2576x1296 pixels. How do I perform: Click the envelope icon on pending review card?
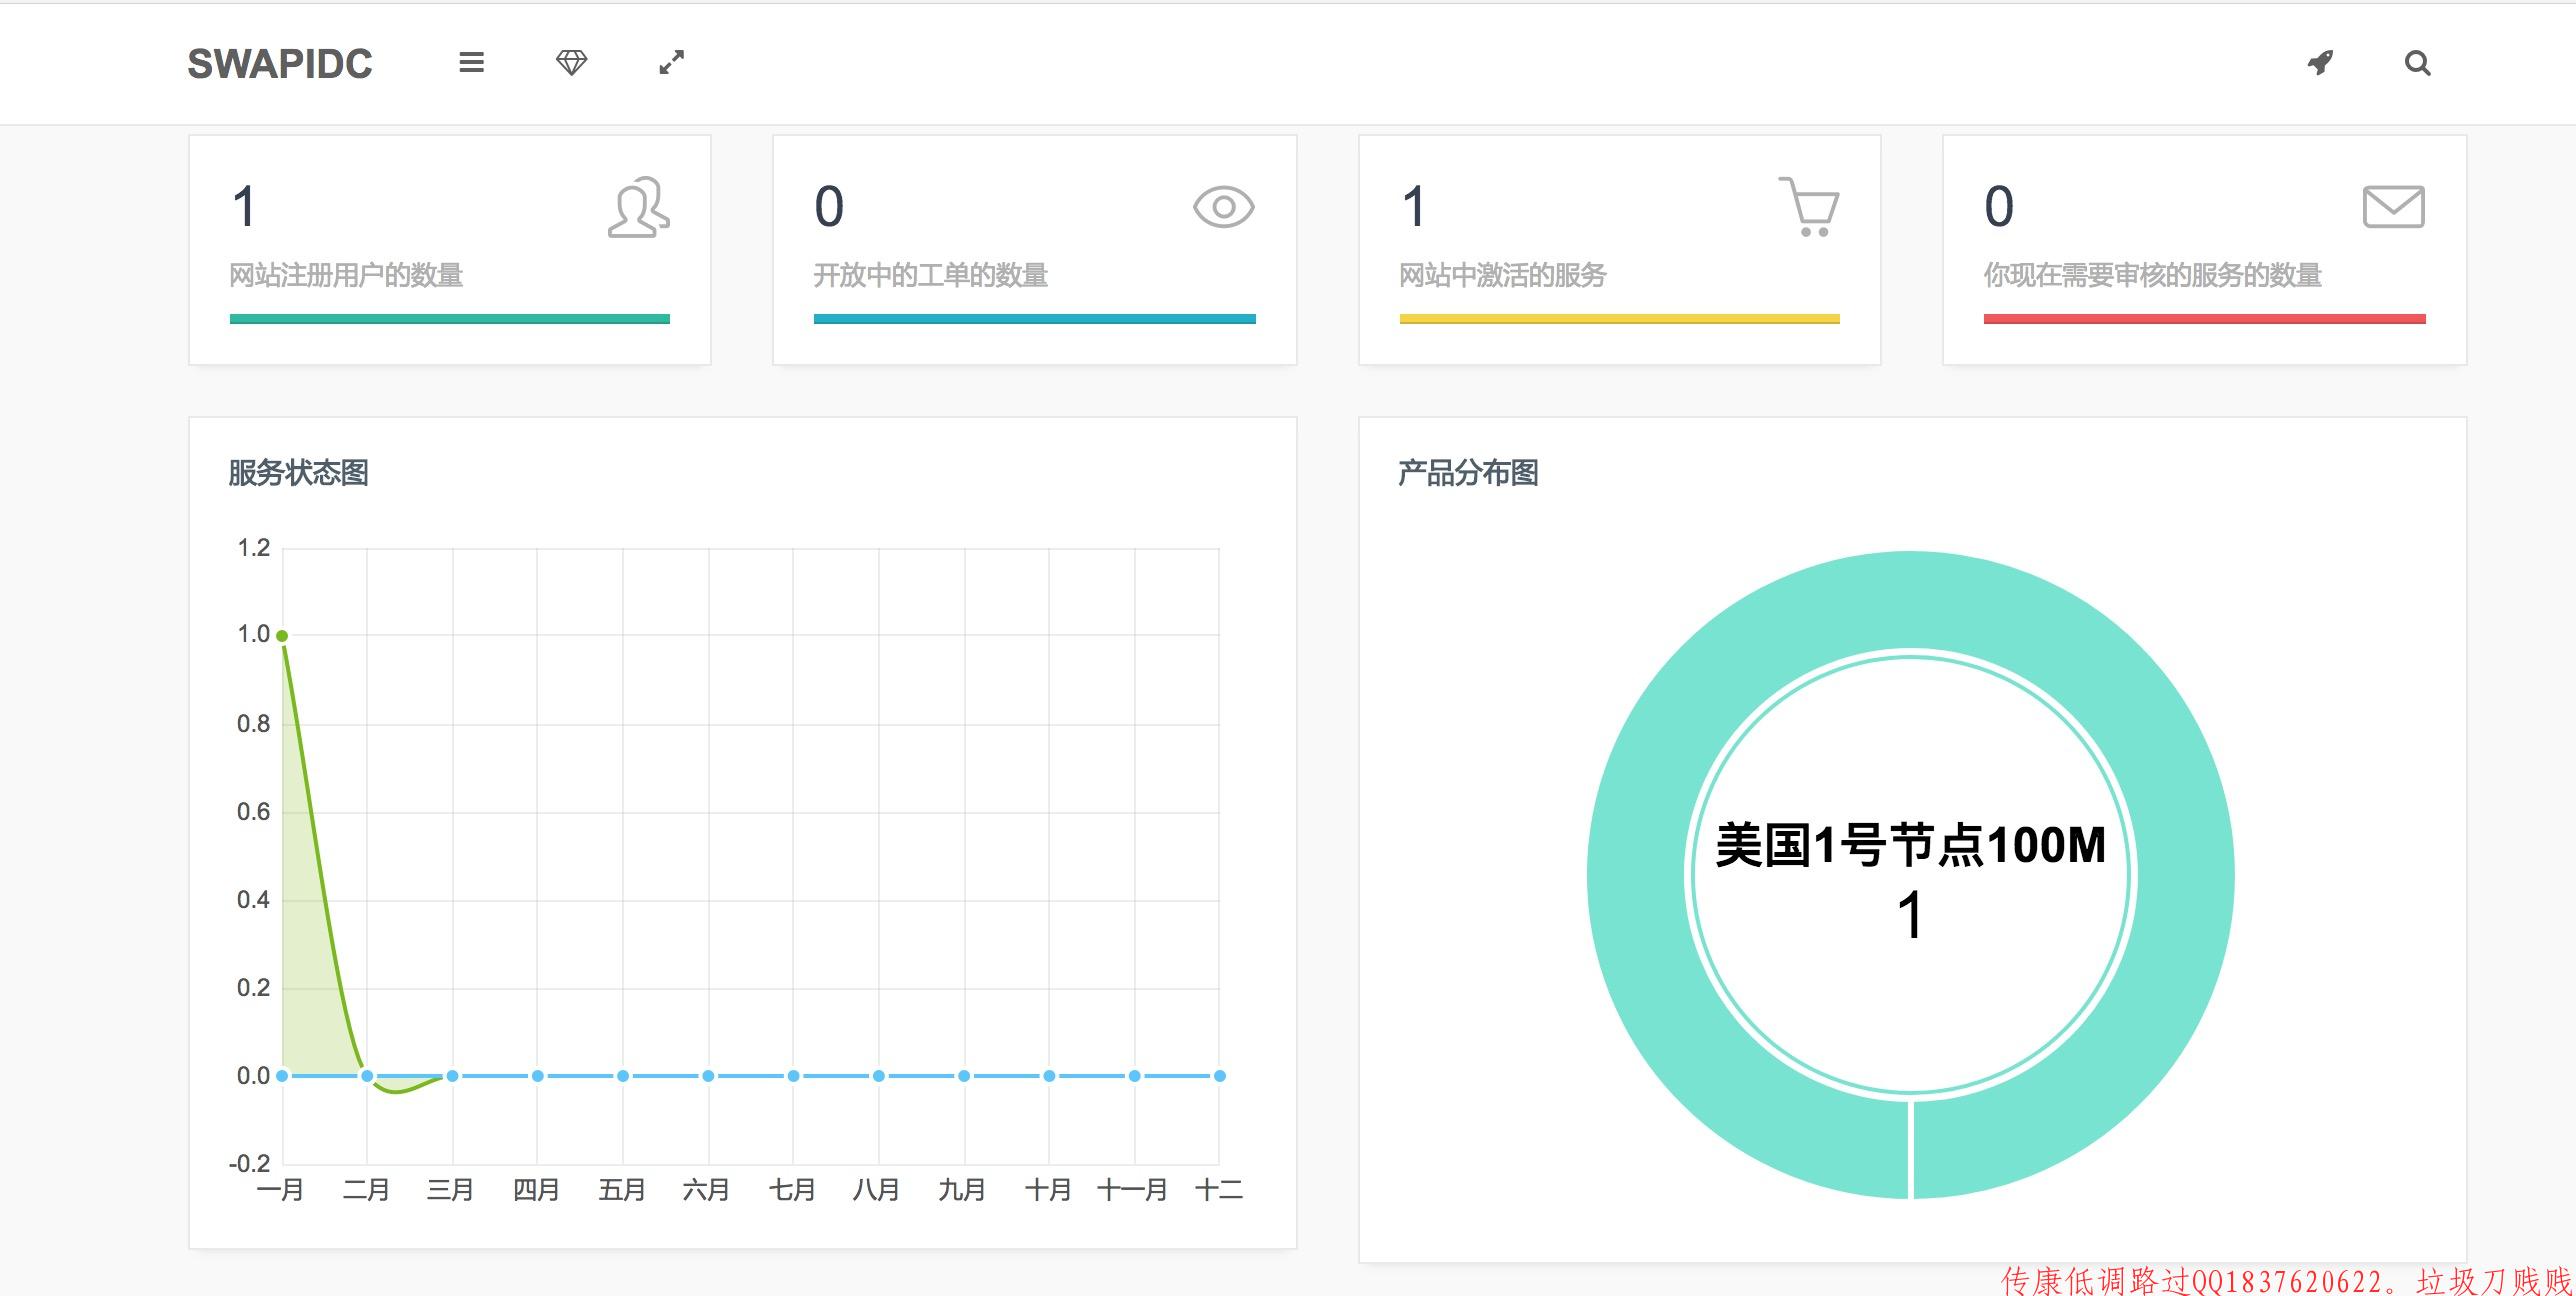click(x=2393, y=207)
